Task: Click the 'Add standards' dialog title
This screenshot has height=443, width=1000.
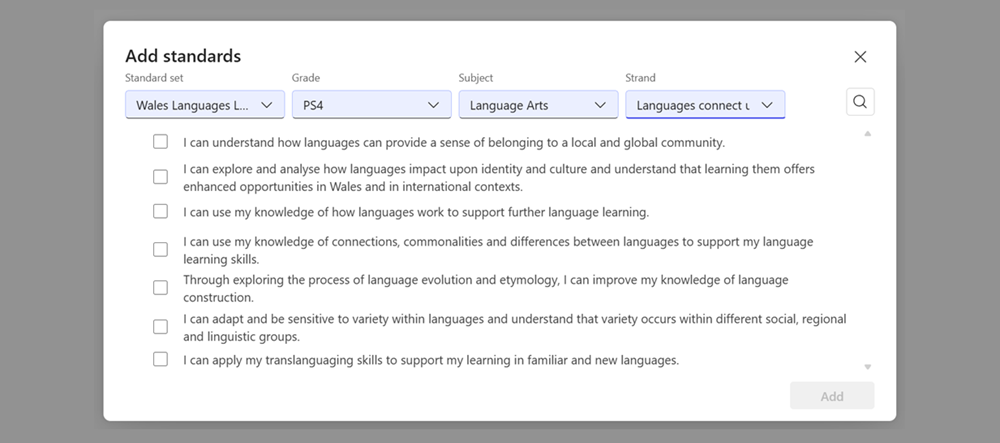Action: 183,56
